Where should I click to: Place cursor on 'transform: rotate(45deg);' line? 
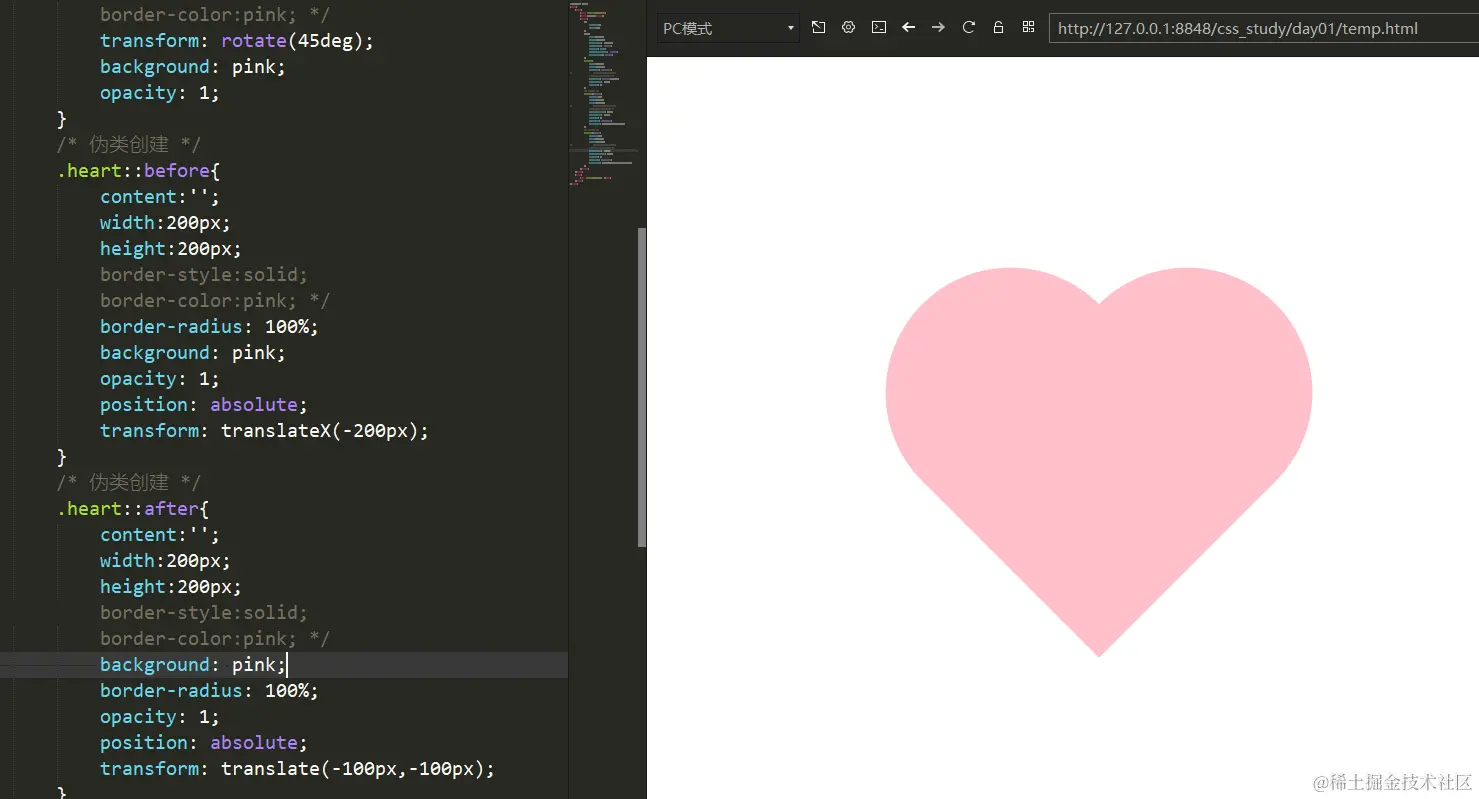[236, 41]
